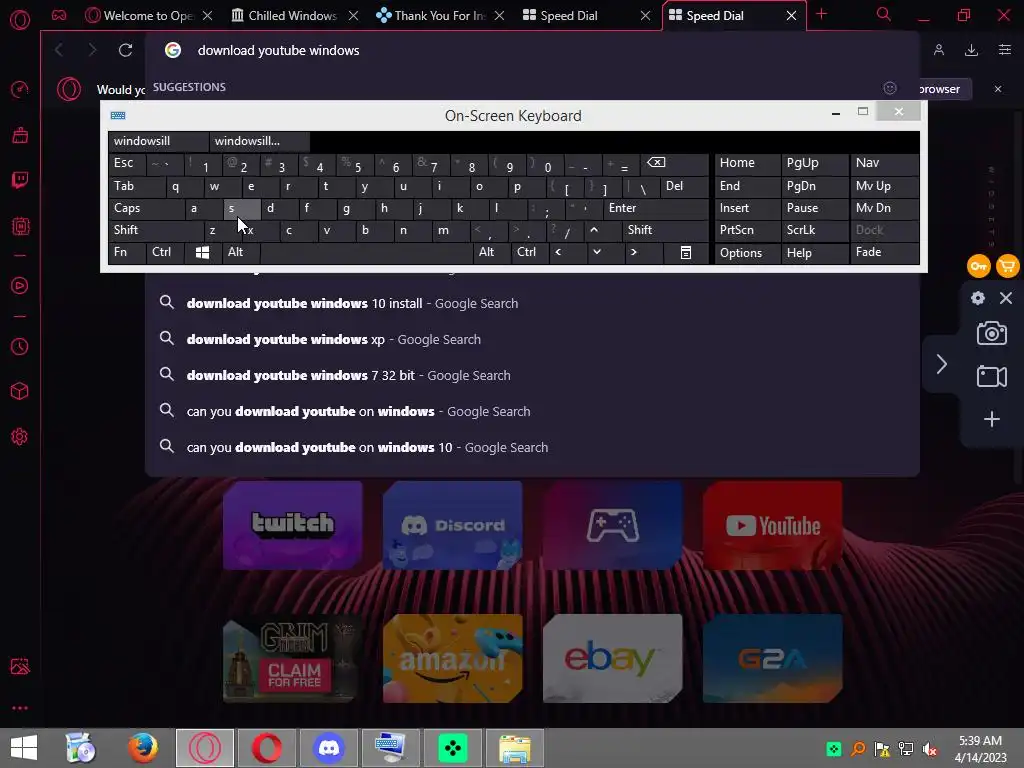Pick 'windowsill' prediction on keyboard
This screenshot has width=1024, height=768.
pos(158,141)
